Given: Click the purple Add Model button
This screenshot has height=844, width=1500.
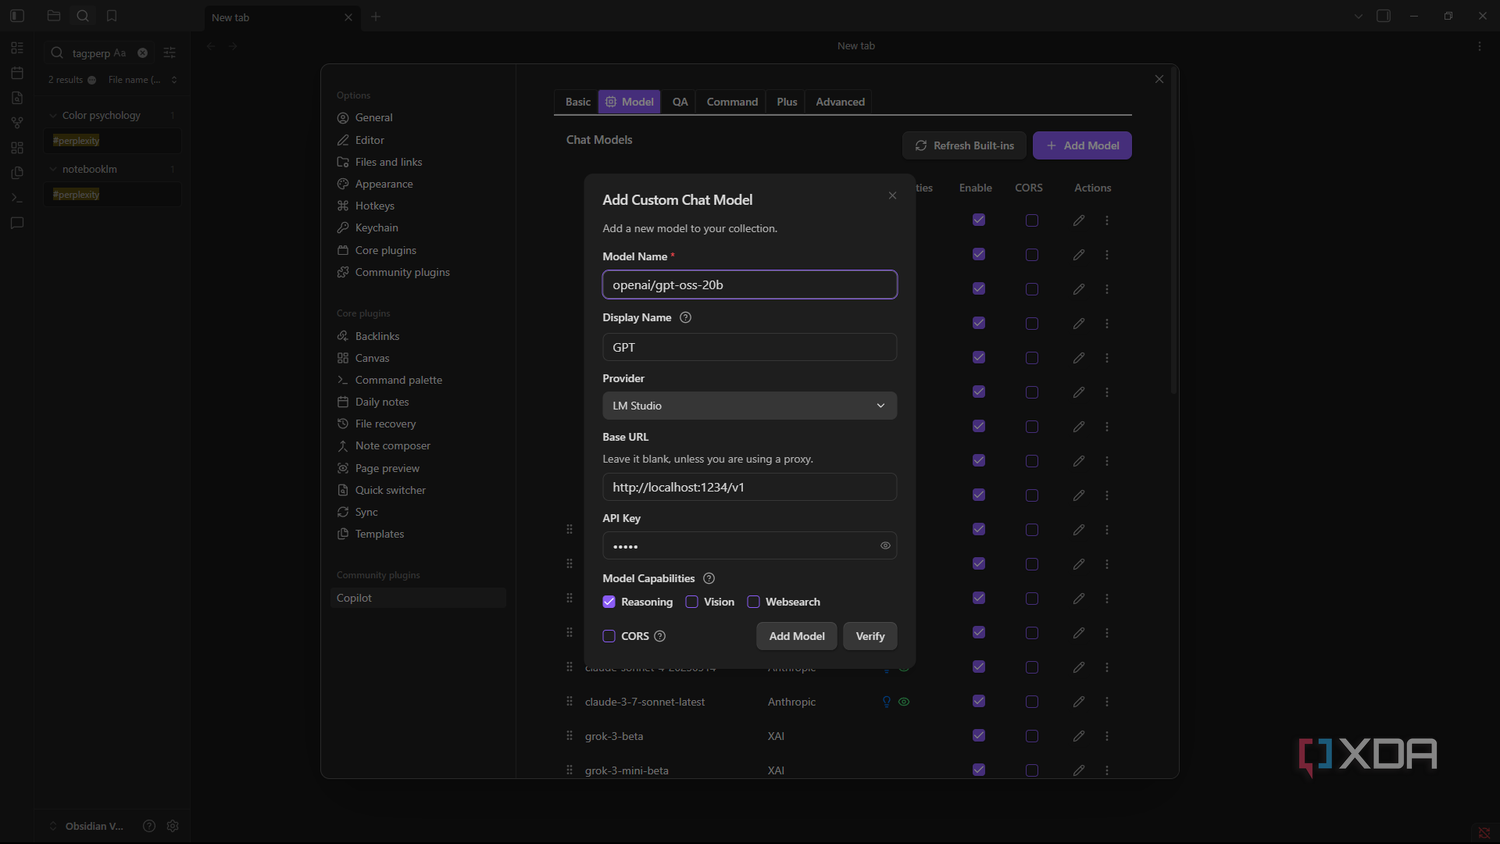Looking at the screenshot, I should (x=1082, y=146).
